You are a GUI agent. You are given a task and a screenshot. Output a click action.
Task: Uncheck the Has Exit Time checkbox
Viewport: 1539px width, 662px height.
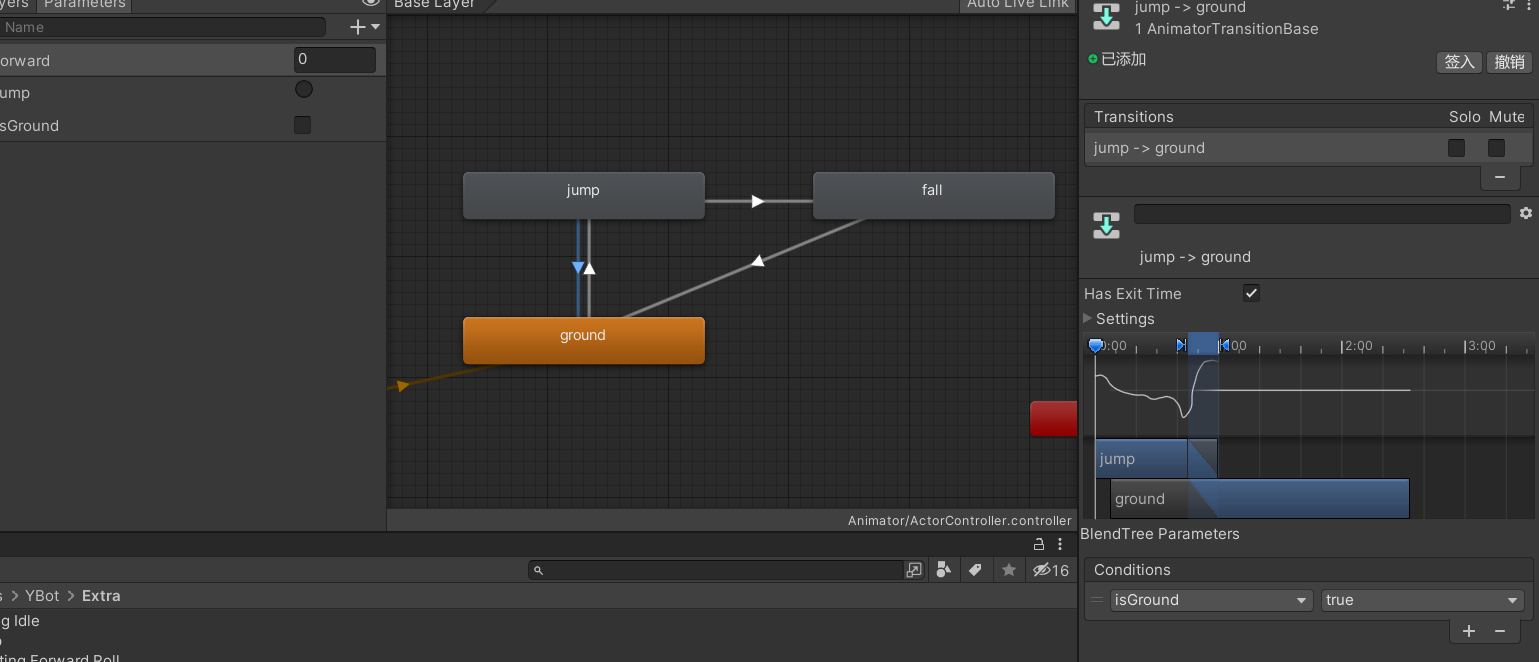1251,293
